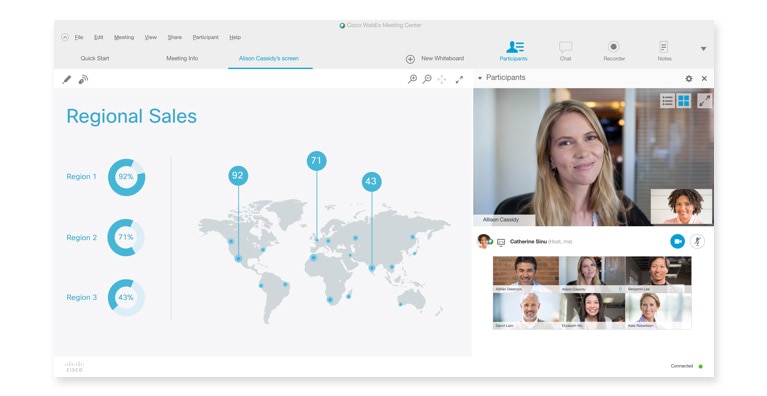
Task: Click the Cisco WebEx Meeting Center title
Action: (x=384, y=25)
